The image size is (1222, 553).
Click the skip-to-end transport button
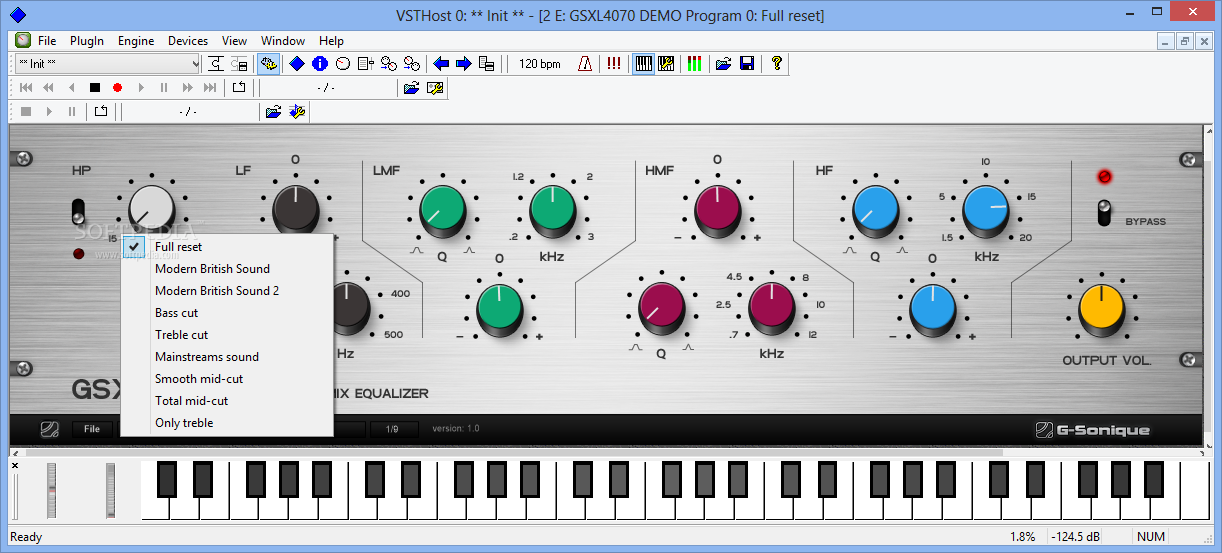[x=210, y=87]
